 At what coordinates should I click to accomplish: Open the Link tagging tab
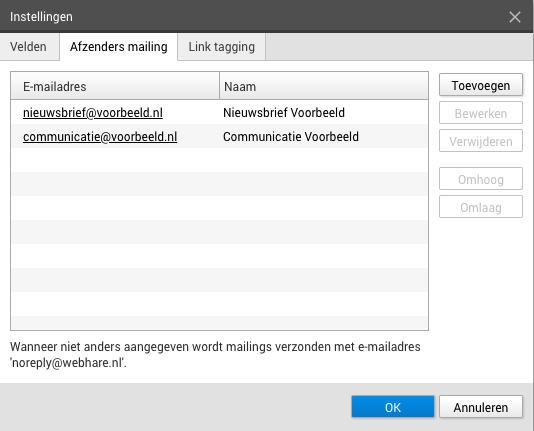click(221, 47)
